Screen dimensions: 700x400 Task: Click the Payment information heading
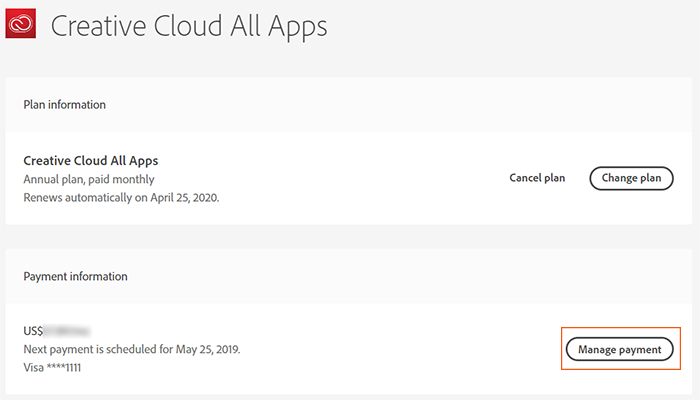pos(75,276)
